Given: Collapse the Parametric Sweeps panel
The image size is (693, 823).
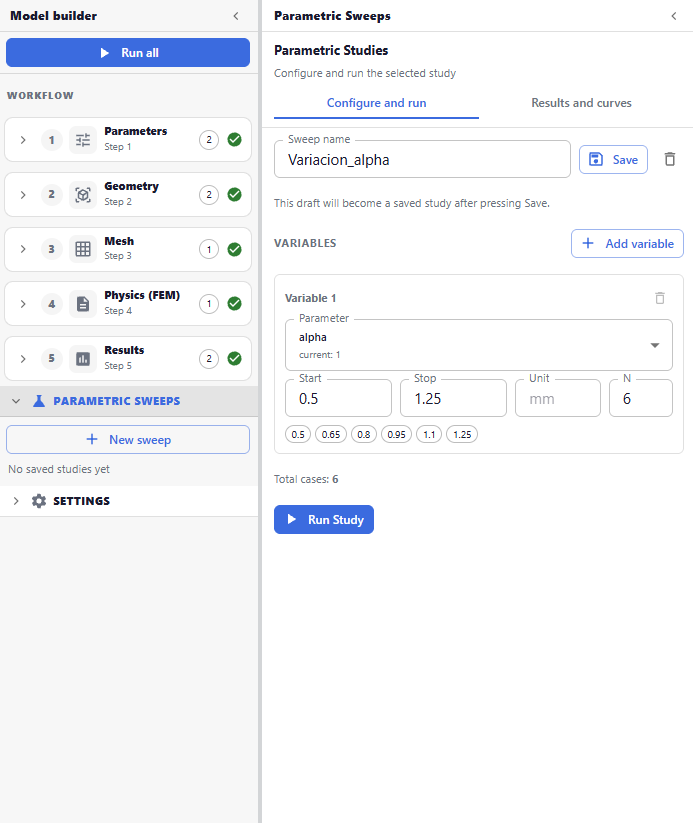Looking at the screenshot, I should (674, 16).
